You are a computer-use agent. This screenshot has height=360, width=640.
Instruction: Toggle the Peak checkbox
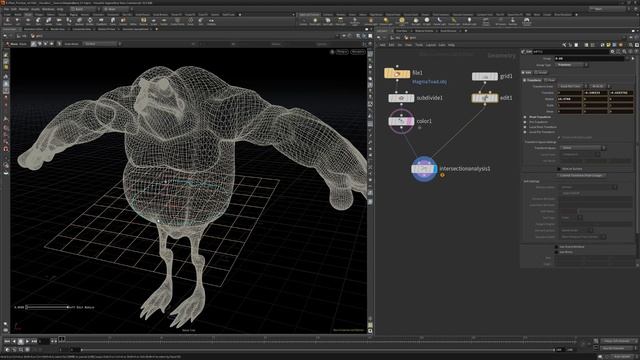[x=546, y=80]
